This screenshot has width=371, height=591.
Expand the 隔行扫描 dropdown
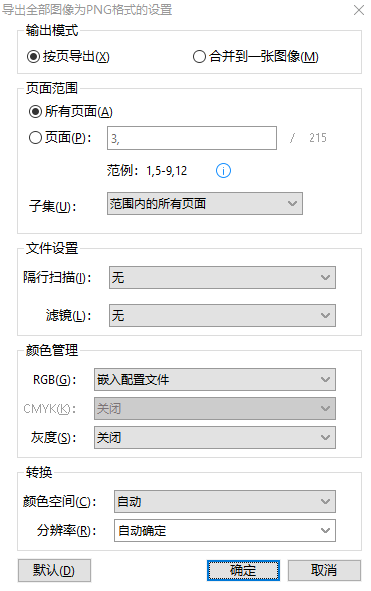click(x=222, y=278)
